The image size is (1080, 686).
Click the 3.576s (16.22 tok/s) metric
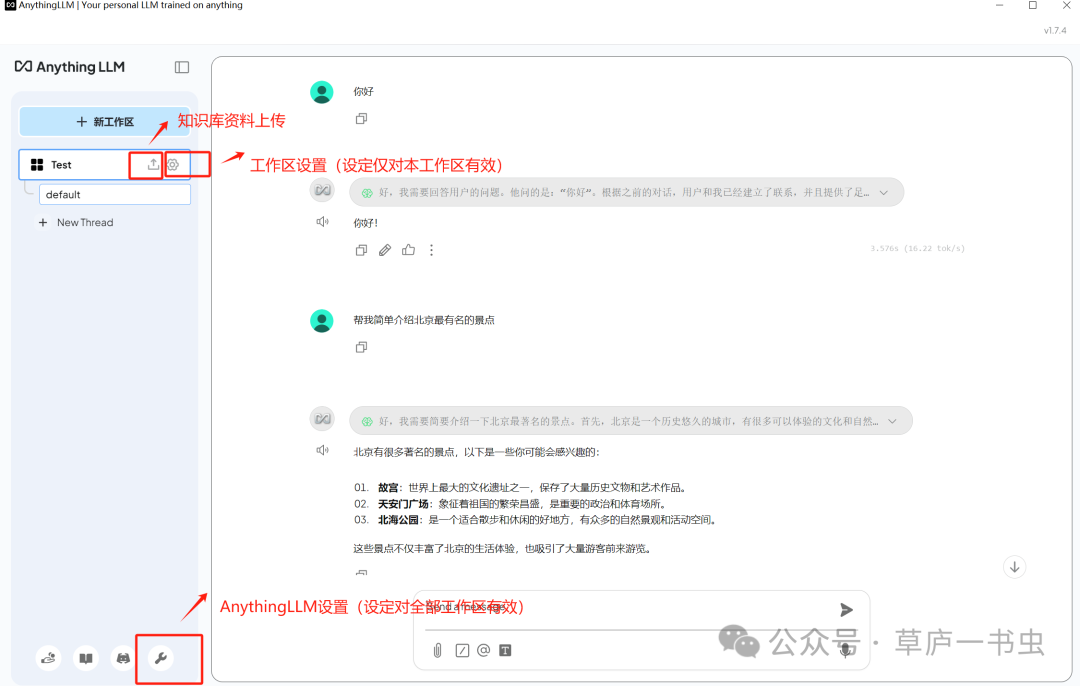click(x=917, y=249)
